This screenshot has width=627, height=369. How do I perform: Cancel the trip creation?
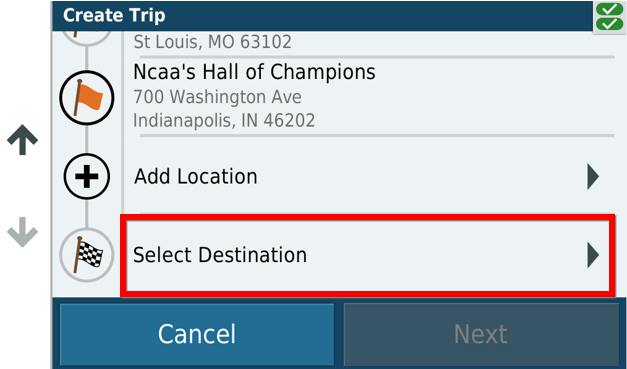197,334
